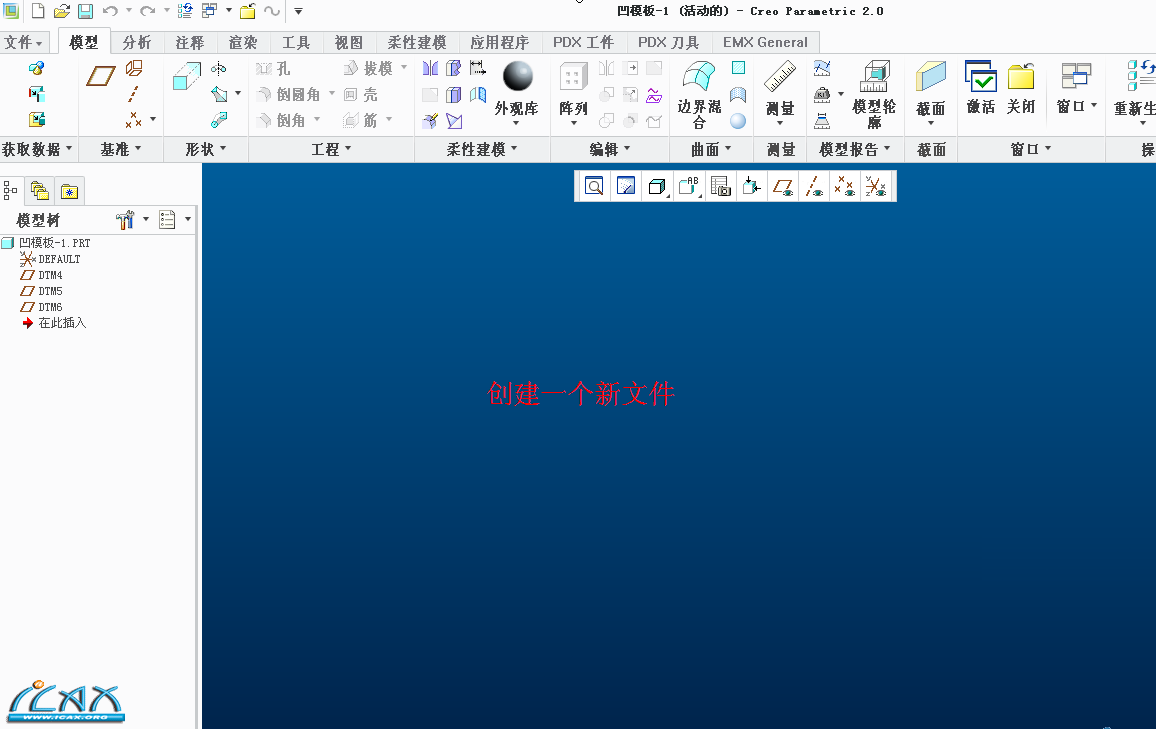This screenshot has height=729, width=1156.
Task: Switch to the 分析 ribbon tab
Action: point(137,43)
